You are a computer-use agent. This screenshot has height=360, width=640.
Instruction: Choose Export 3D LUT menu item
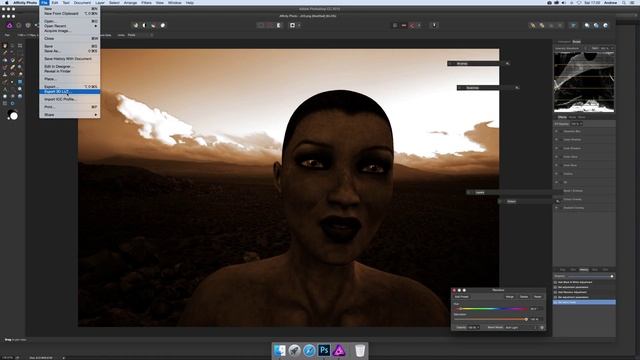click(70, 91)
